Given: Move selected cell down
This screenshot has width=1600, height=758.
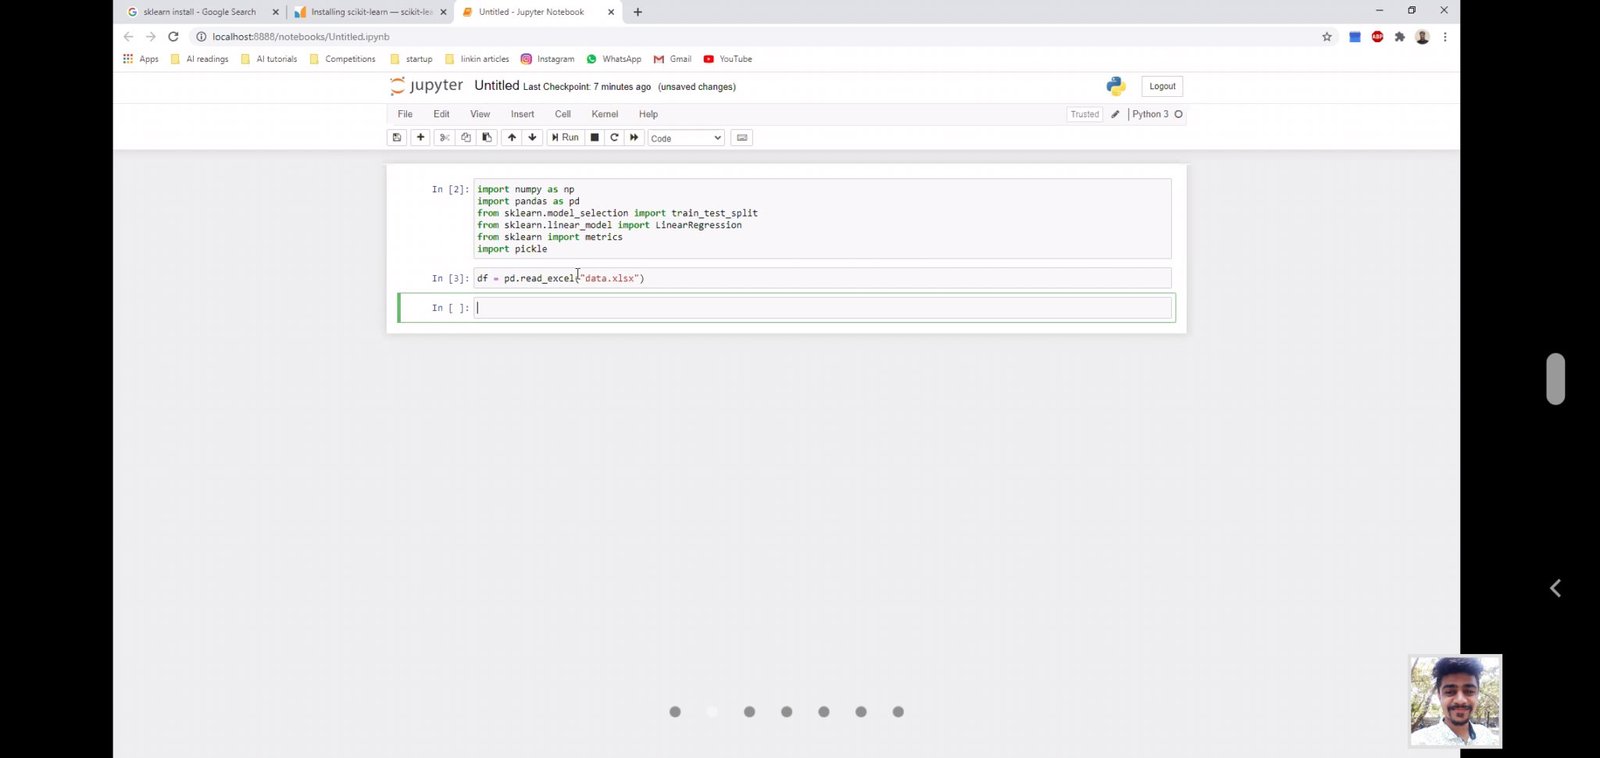Looking at the screenshot, I should pos(532,138).
